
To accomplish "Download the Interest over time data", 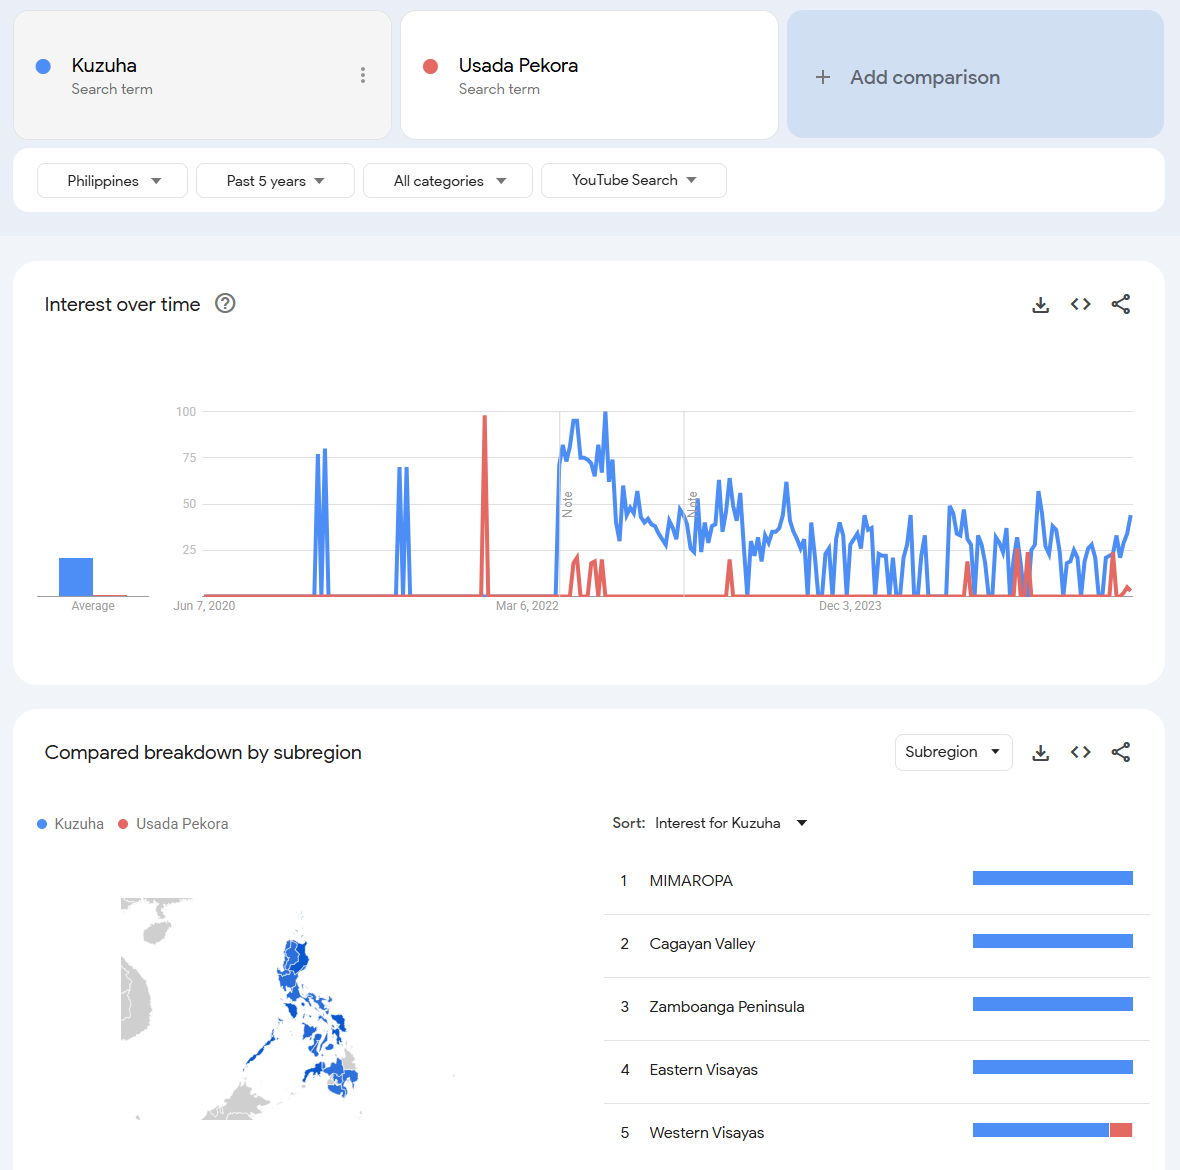I will pyautogui.click(x=1040, y=305).
